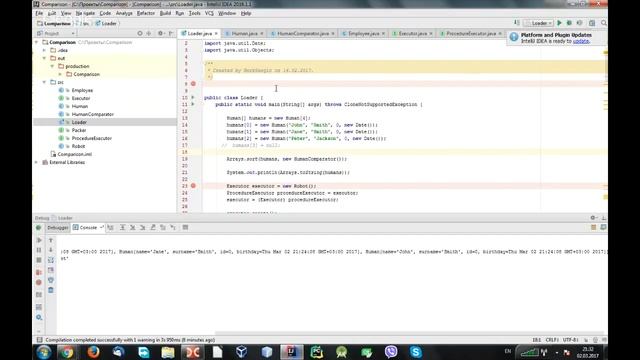Click run gutter arrow beside main method

pyautogui.click(x=193, y=104)
